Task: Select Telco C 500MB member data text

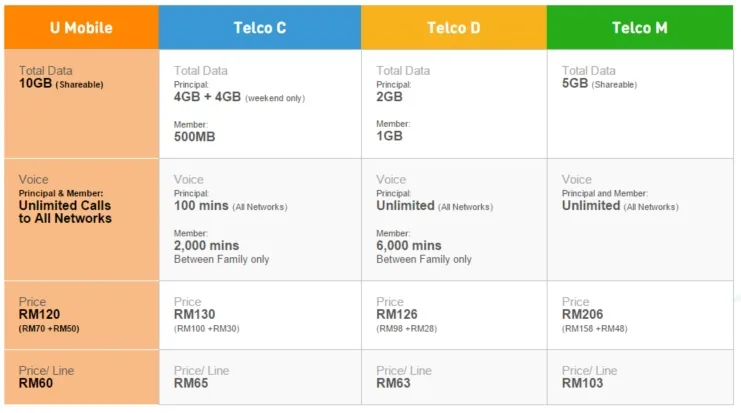Action: [x=194, y=137]
